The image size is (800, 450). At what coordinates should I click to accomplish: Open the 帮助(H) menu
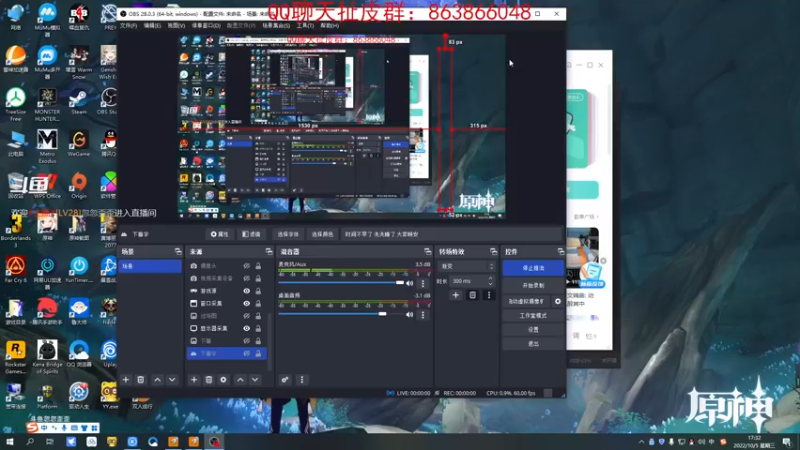tap(330, 26)
